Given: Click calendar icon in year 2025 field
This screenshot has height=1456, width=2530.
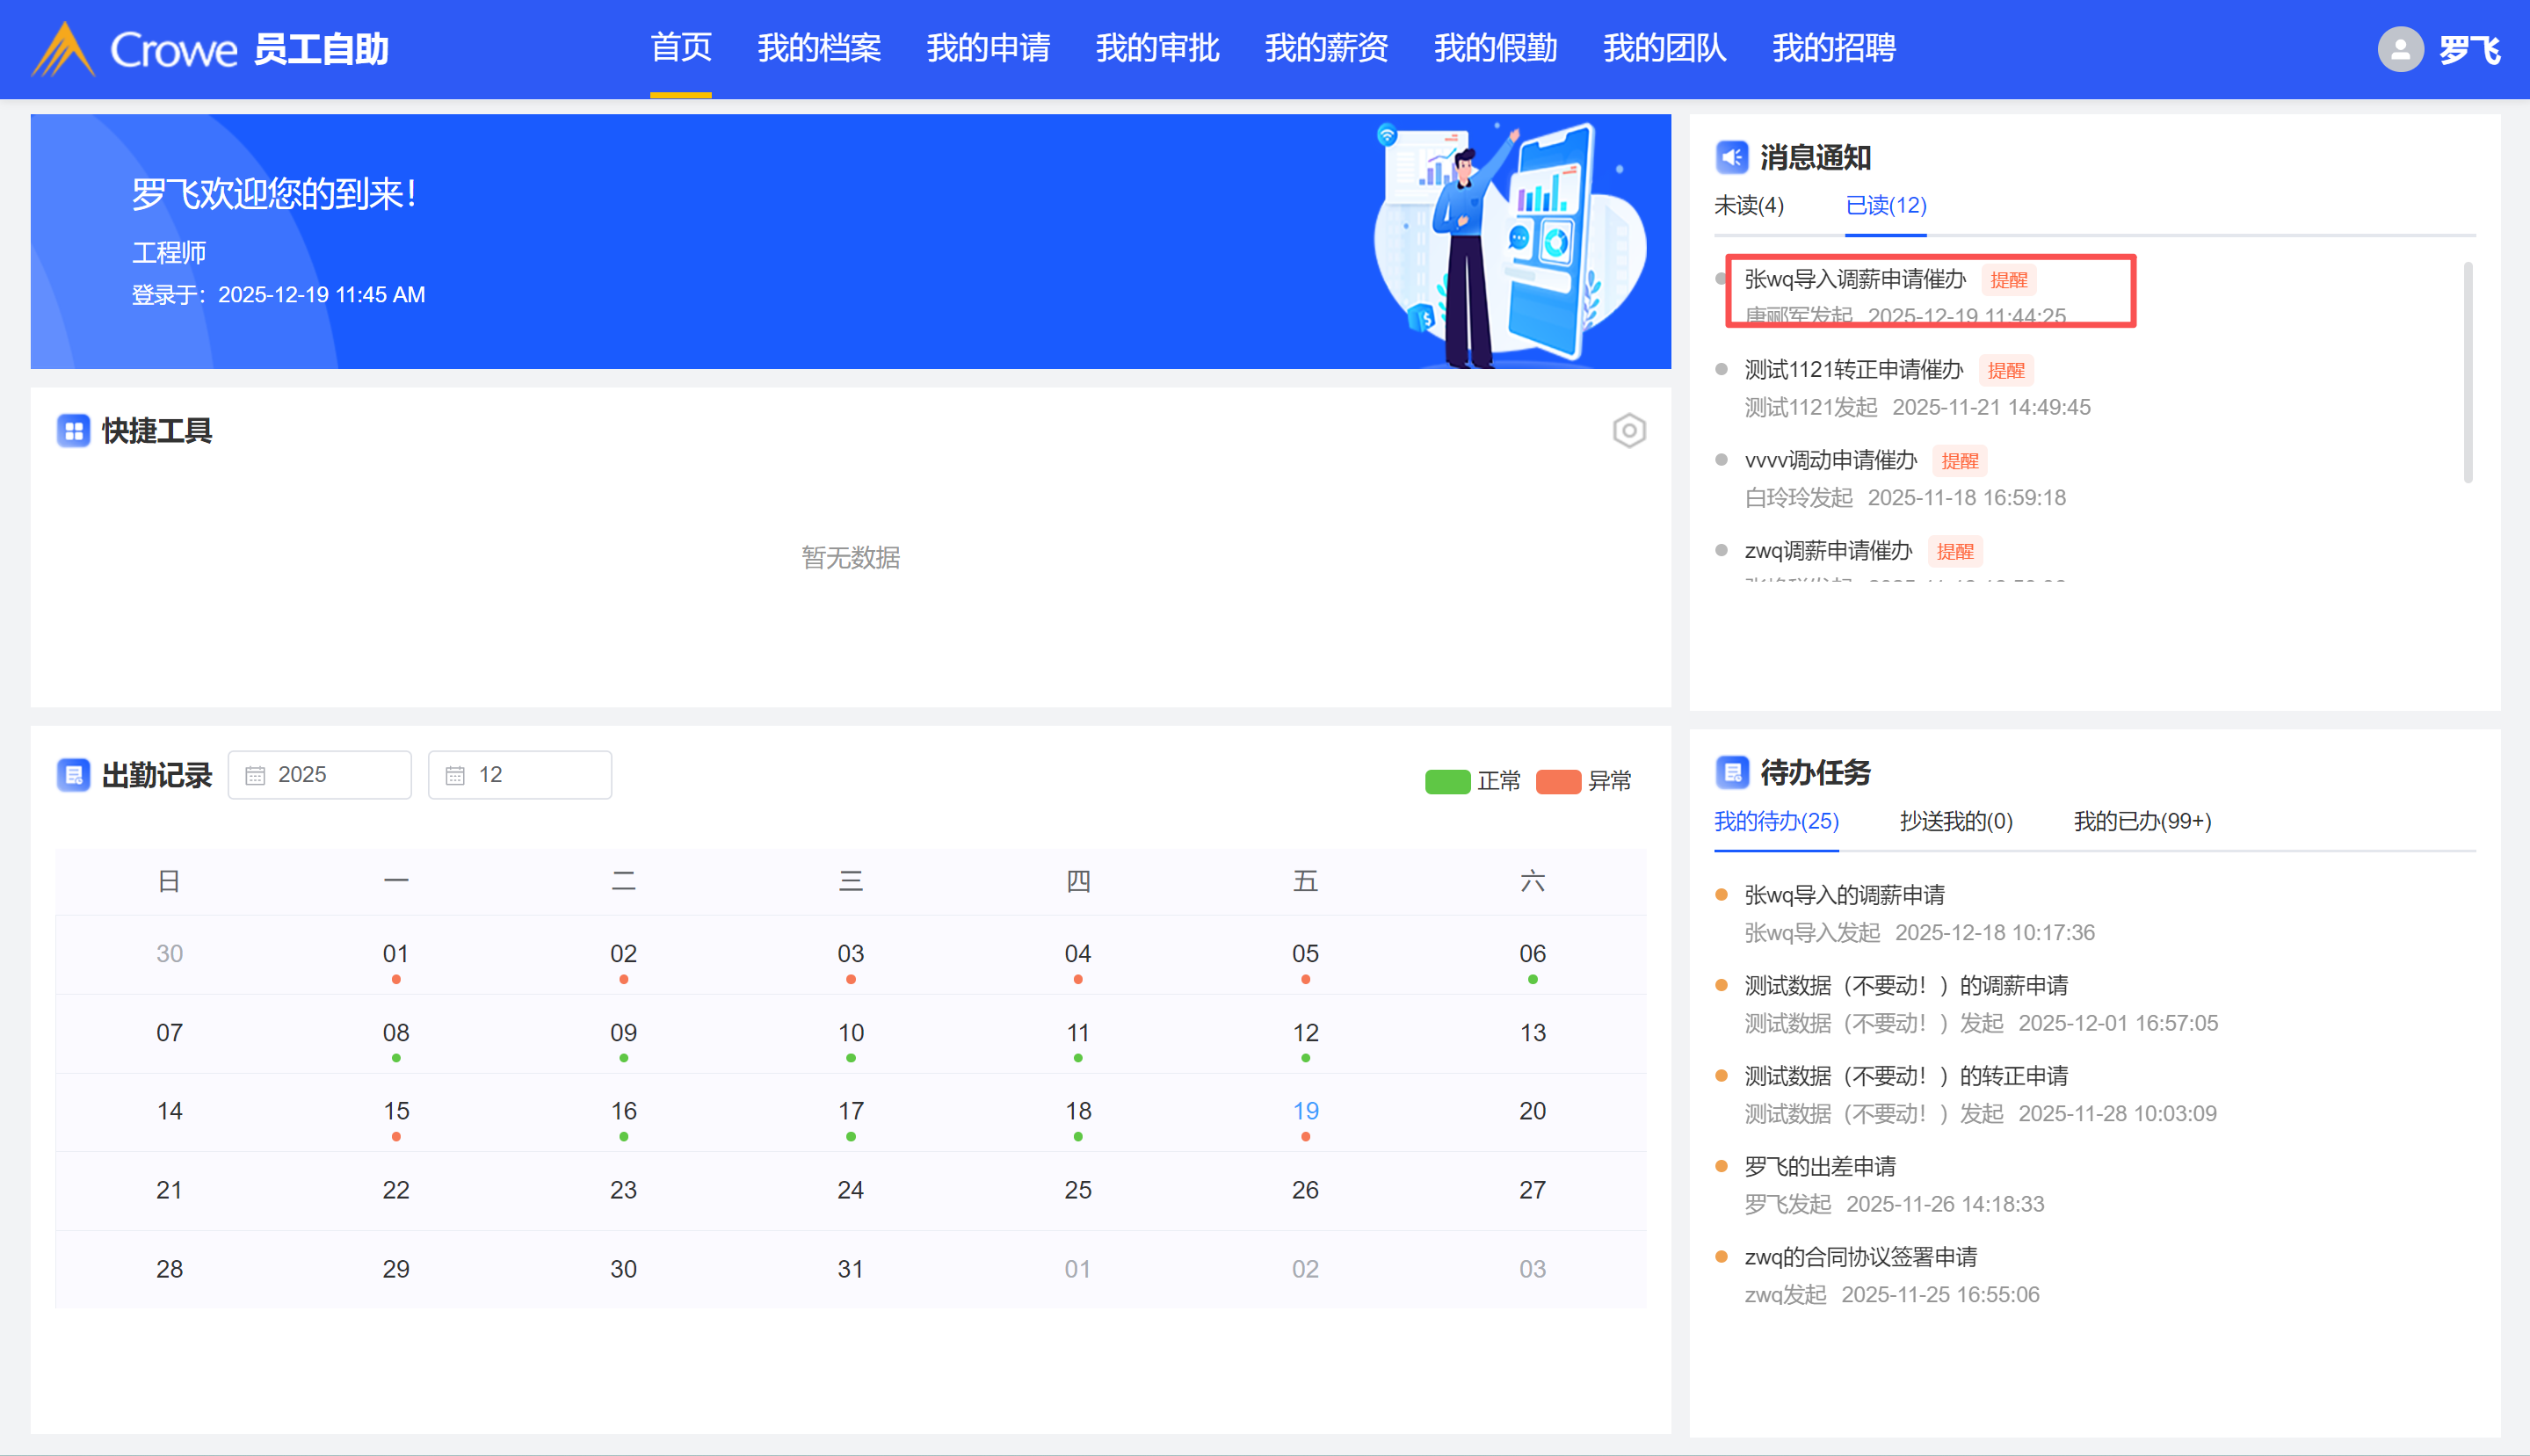Looking at the screenshot, I should (255, 775).
